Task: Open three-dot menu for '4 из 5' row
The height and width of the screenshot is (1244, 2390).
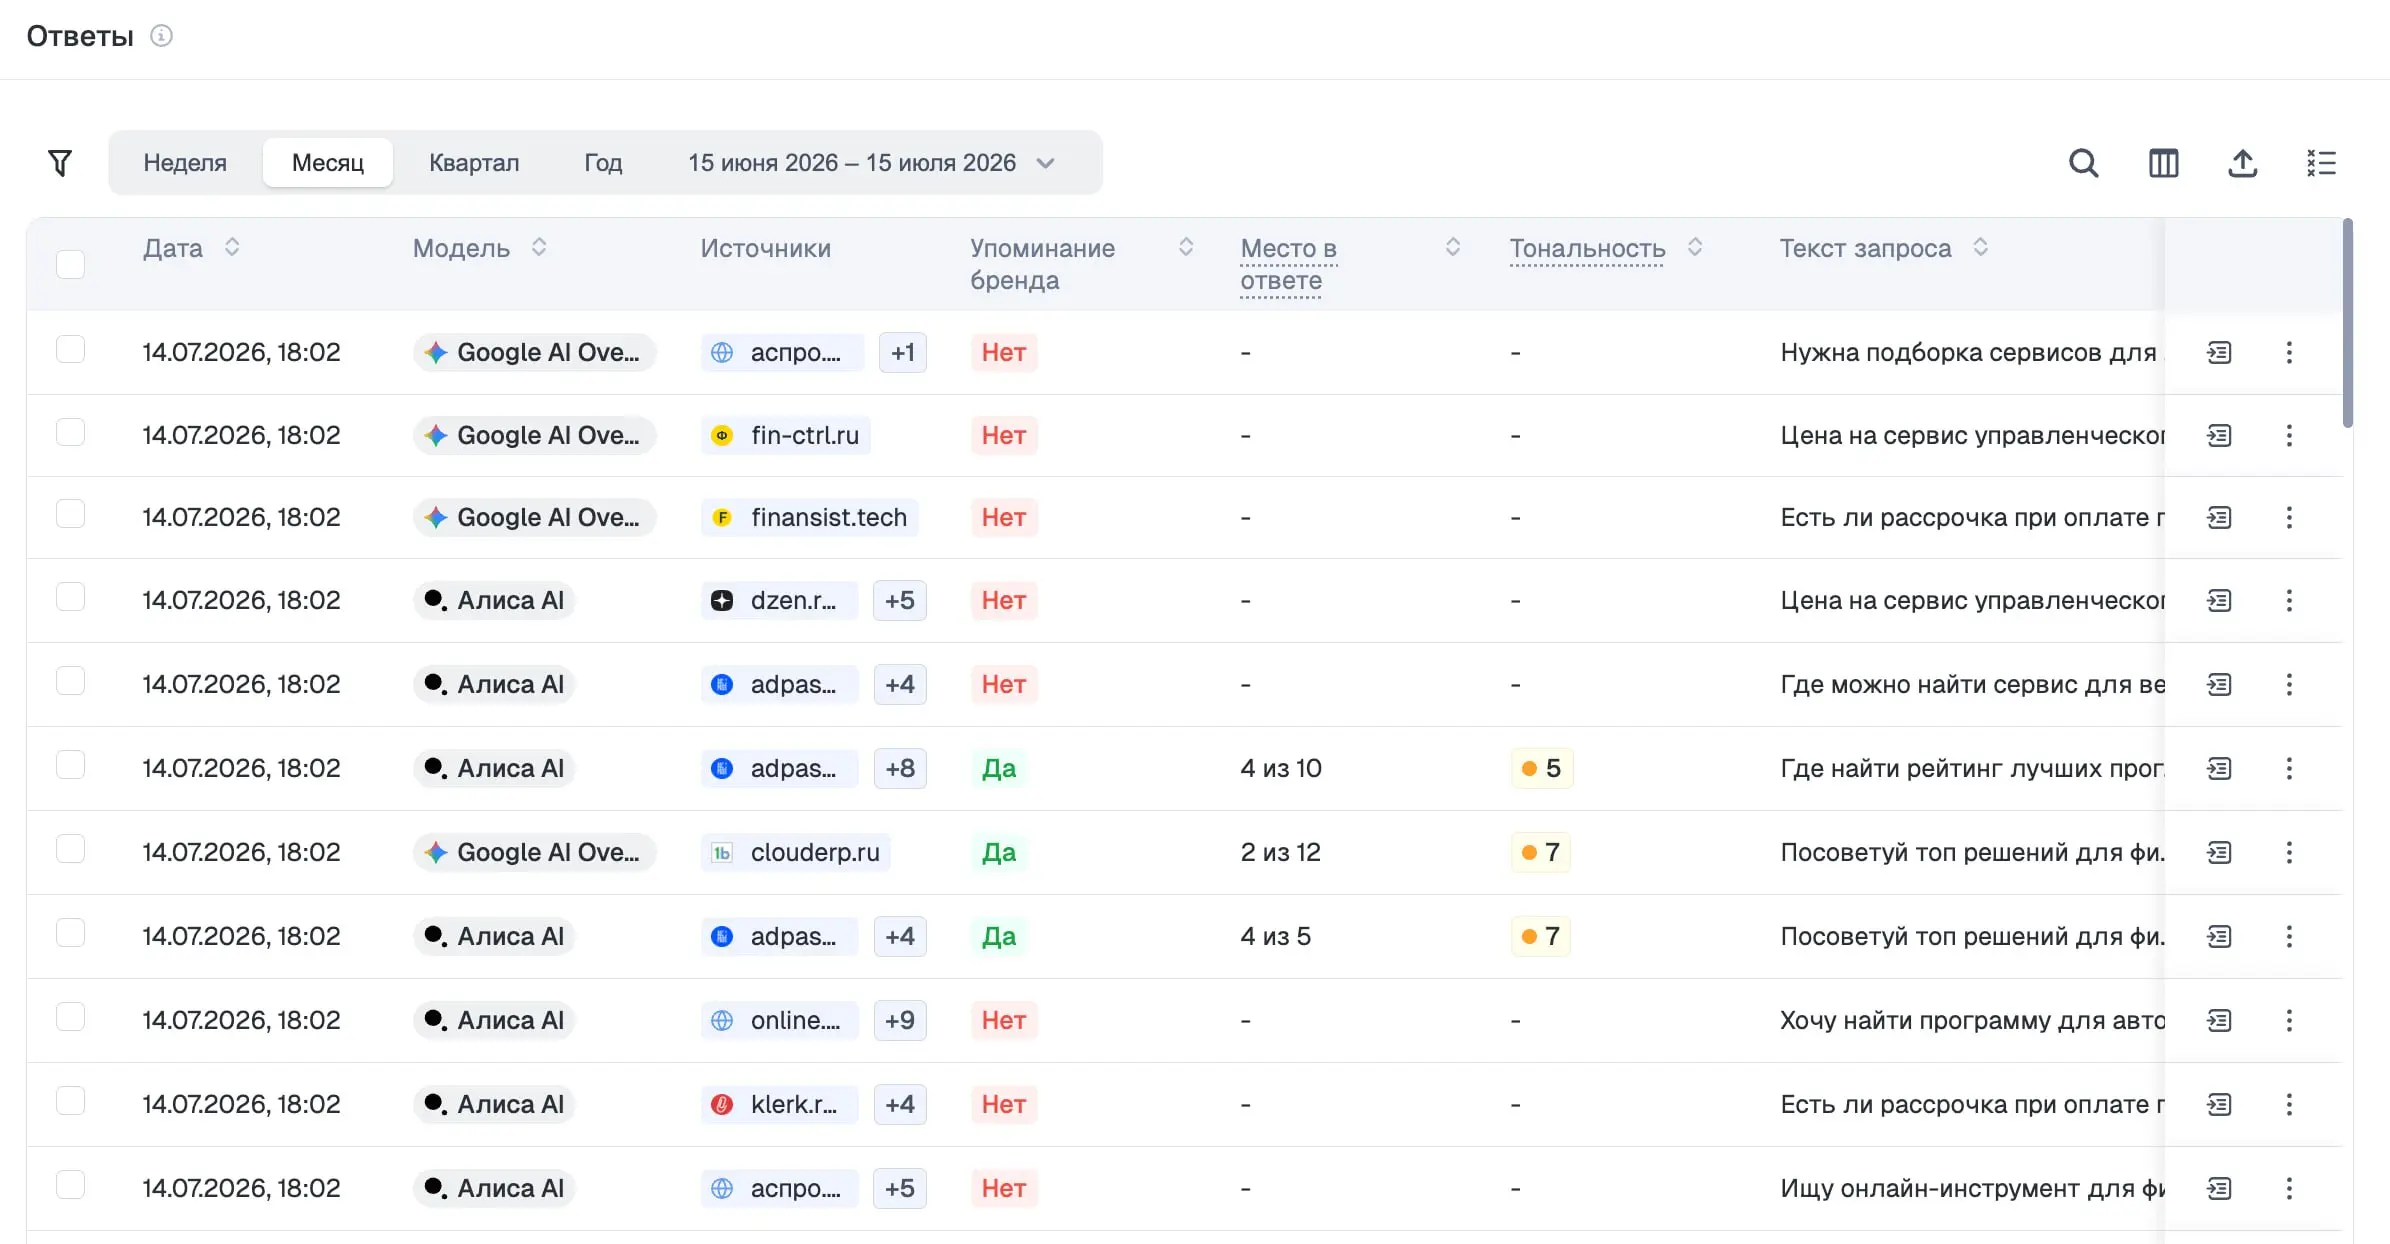Action: pos(2289,936)
